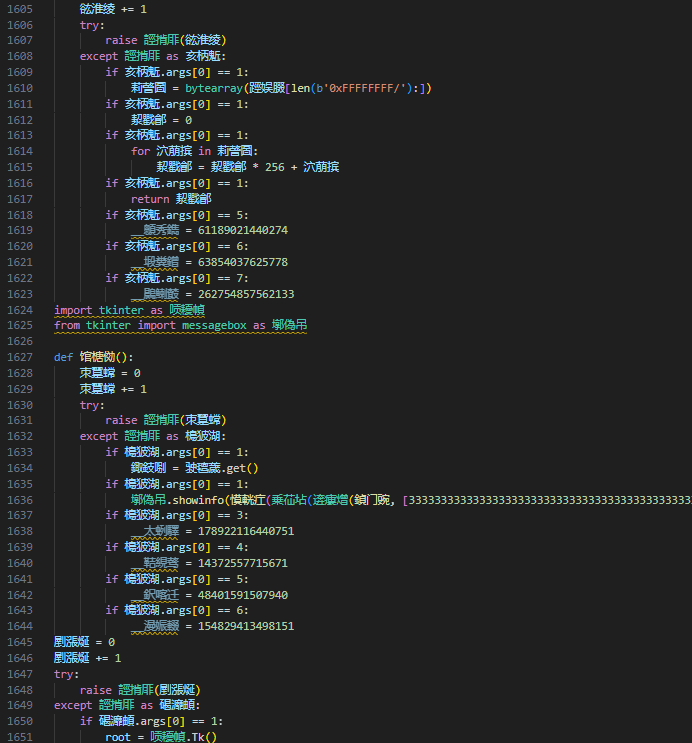Screen dimensions: 692x743
Task: Click the 'raise' keyword on line 1648
Action: pos(96,690)
